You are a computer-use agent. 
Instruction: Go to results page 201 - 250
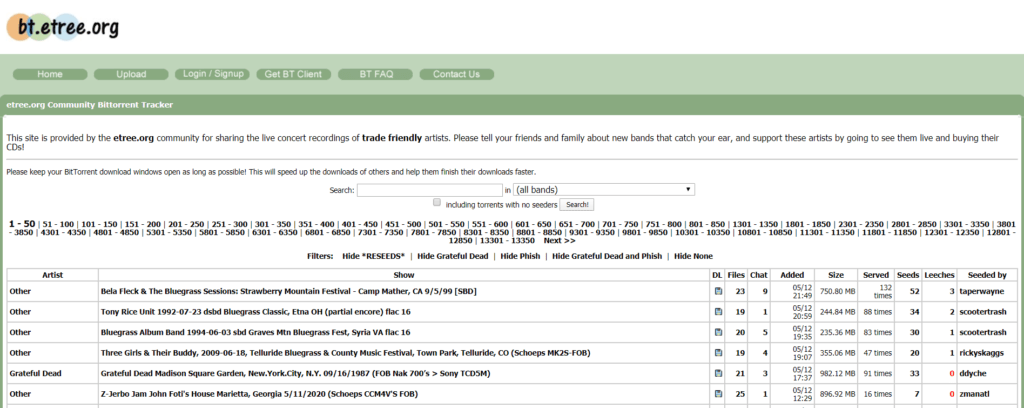pyautogui.click(x=184, y=224)
